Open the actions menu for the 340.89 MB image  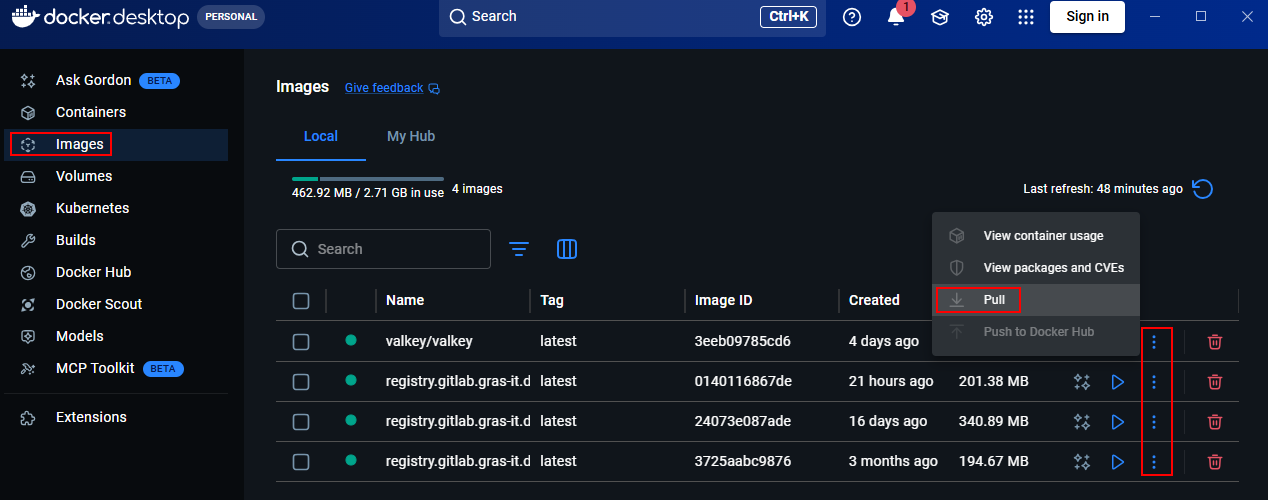(1154, 422)
